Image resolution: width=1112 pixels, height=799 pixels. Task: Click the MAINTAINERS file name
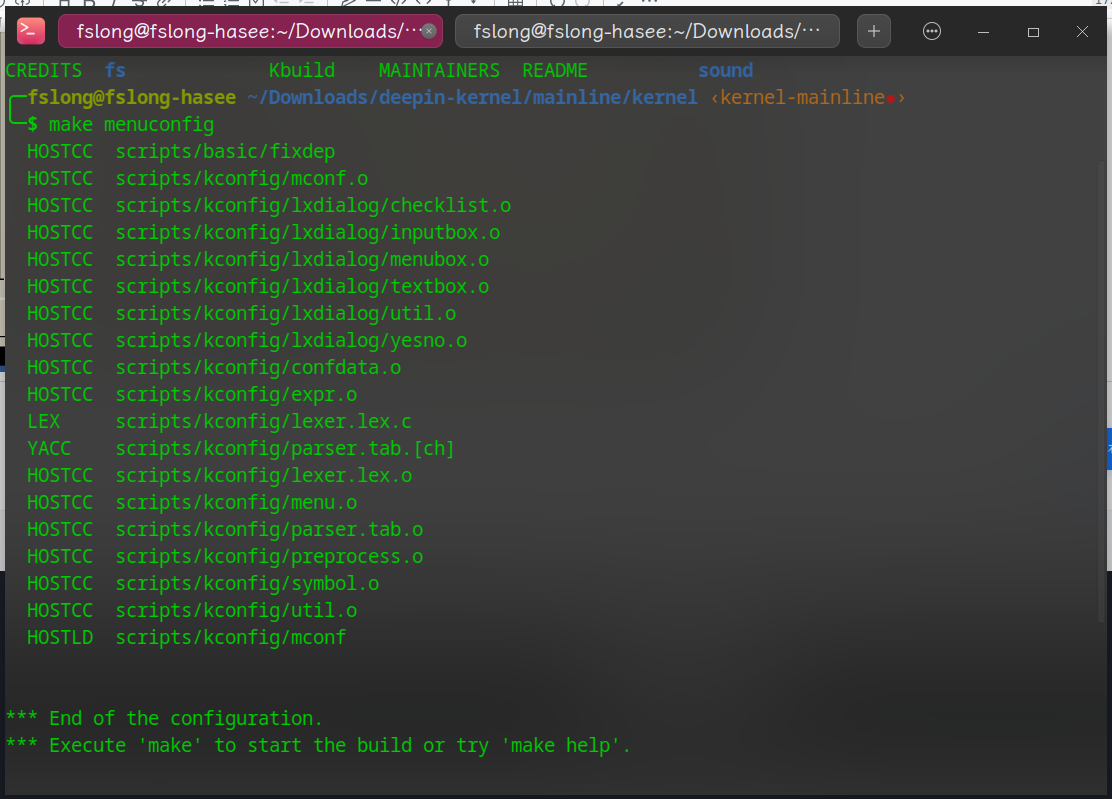tap(439, 71)
